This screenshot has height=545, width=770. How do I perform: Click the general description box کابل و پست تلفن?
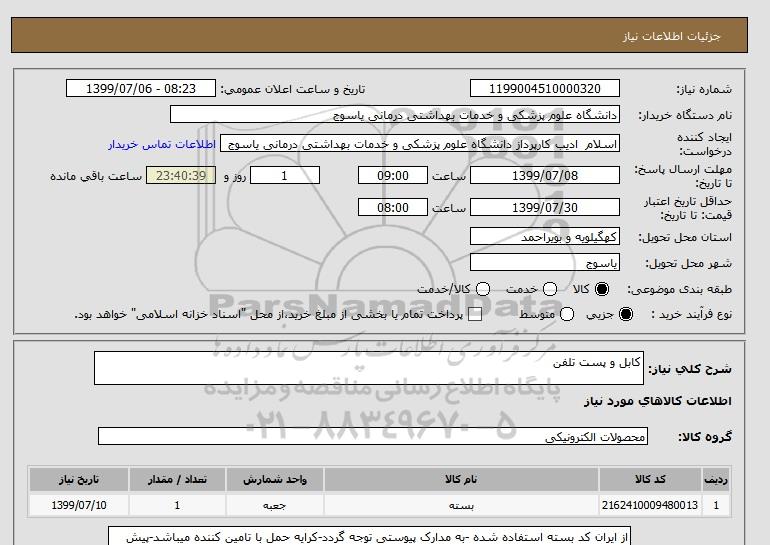point(369,368)
